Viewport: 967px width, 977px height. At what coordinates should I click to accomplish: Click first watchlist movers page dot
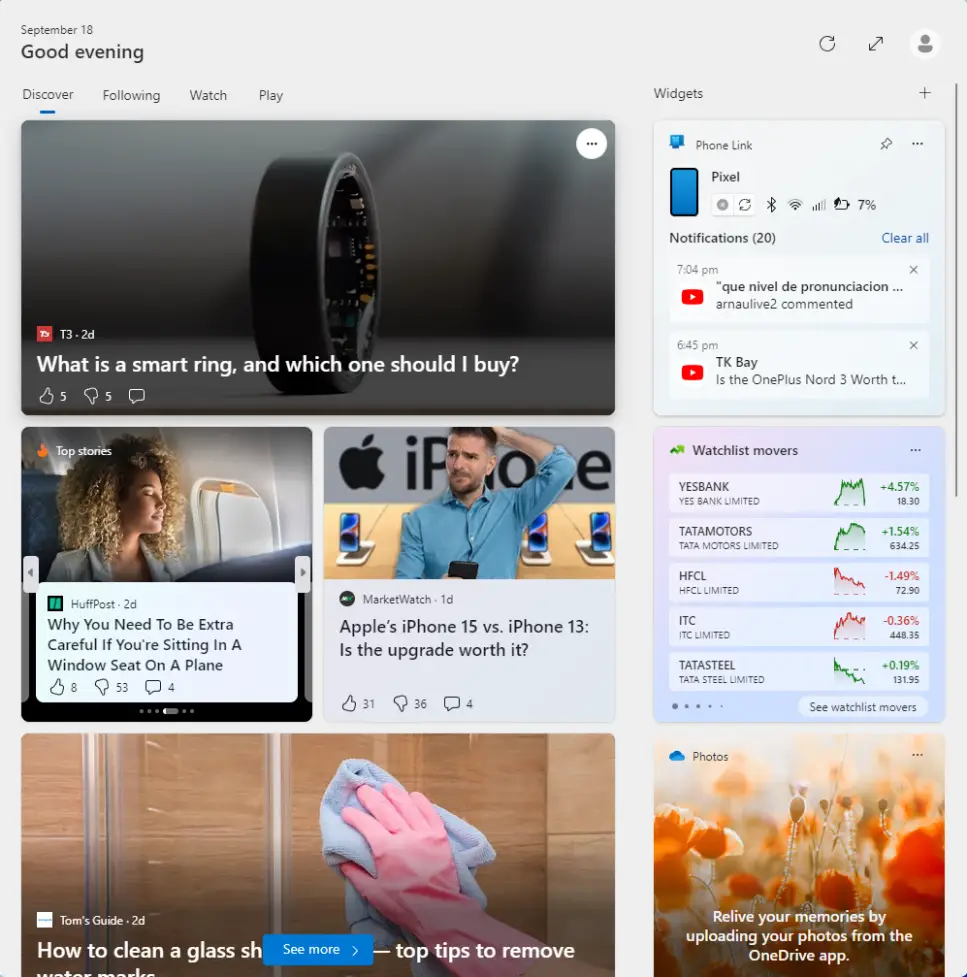tap(675, 706)
